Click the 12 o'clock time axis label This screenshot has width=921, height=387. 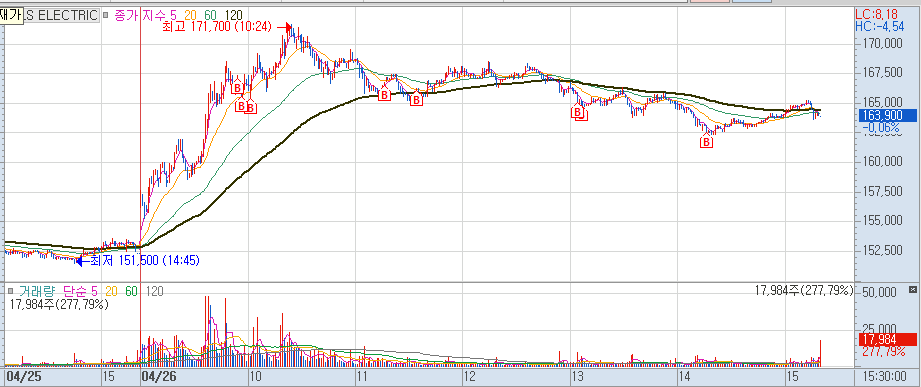[x=469, y=376]
